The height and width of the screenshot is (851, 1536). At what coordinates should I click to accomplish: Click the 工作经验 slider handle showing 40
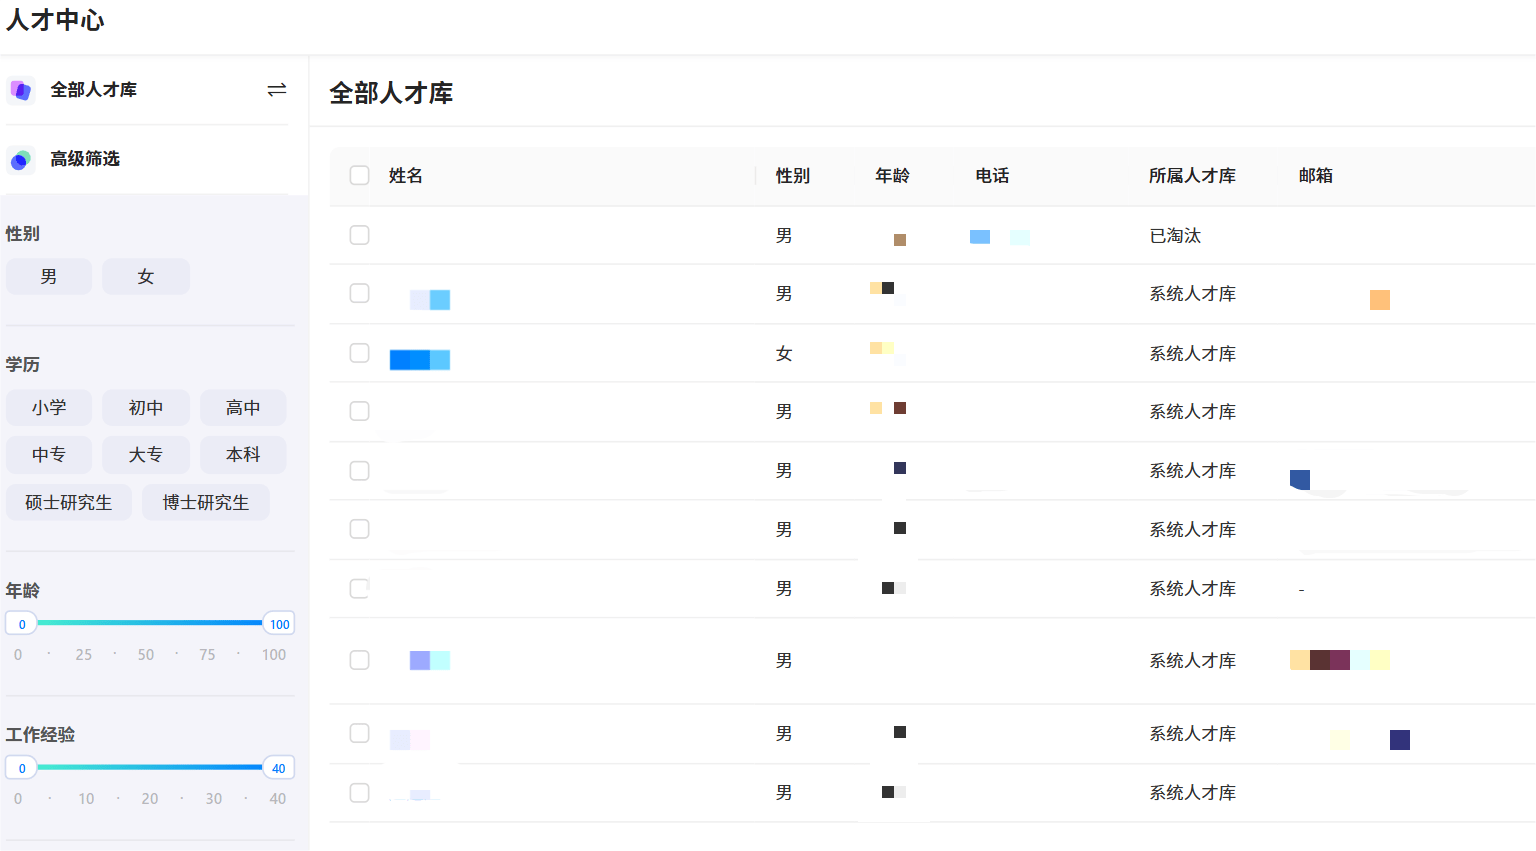click(278, 768)
